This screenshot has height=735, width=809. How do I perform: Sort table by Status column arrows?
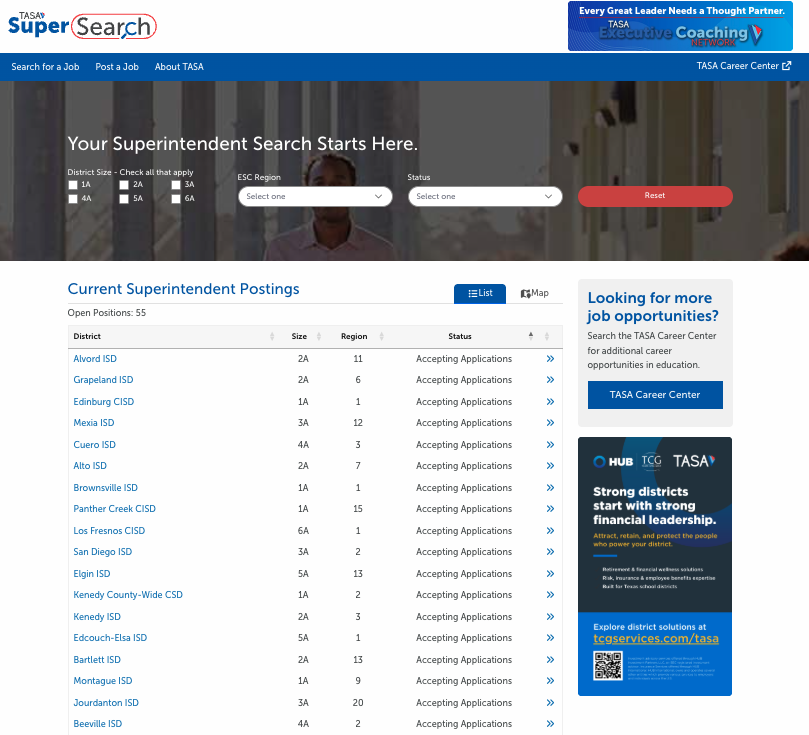pyautogui.click(x=530, y=336)
